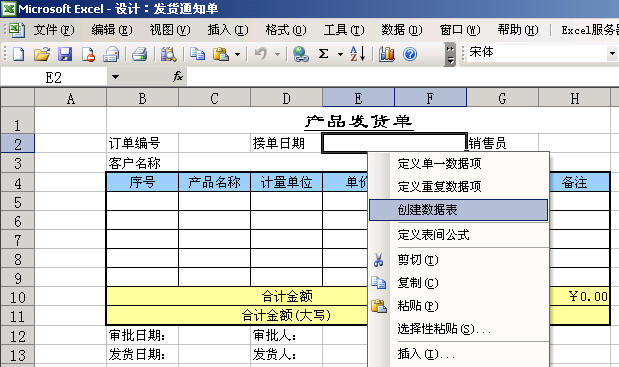Open the 窗口(W) menu
This screenshot has height=367, width=619.
(x=460, y=30)
